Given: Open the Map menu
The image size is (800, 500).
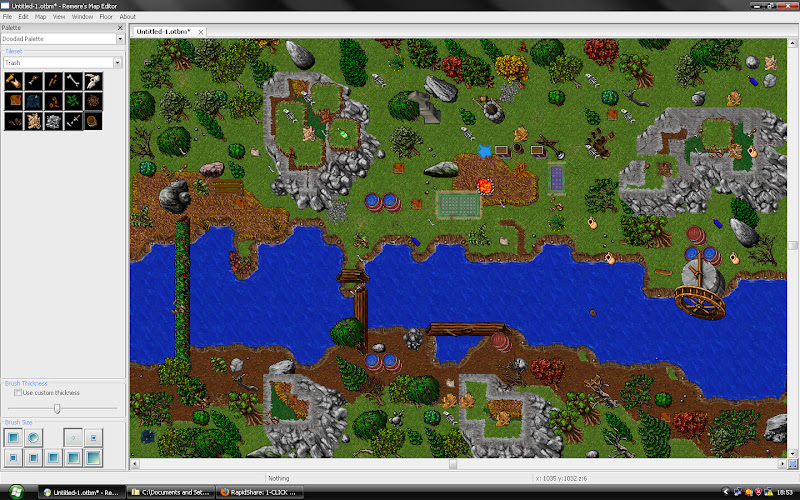Looking at the screenshot, I should coord(40,17).
